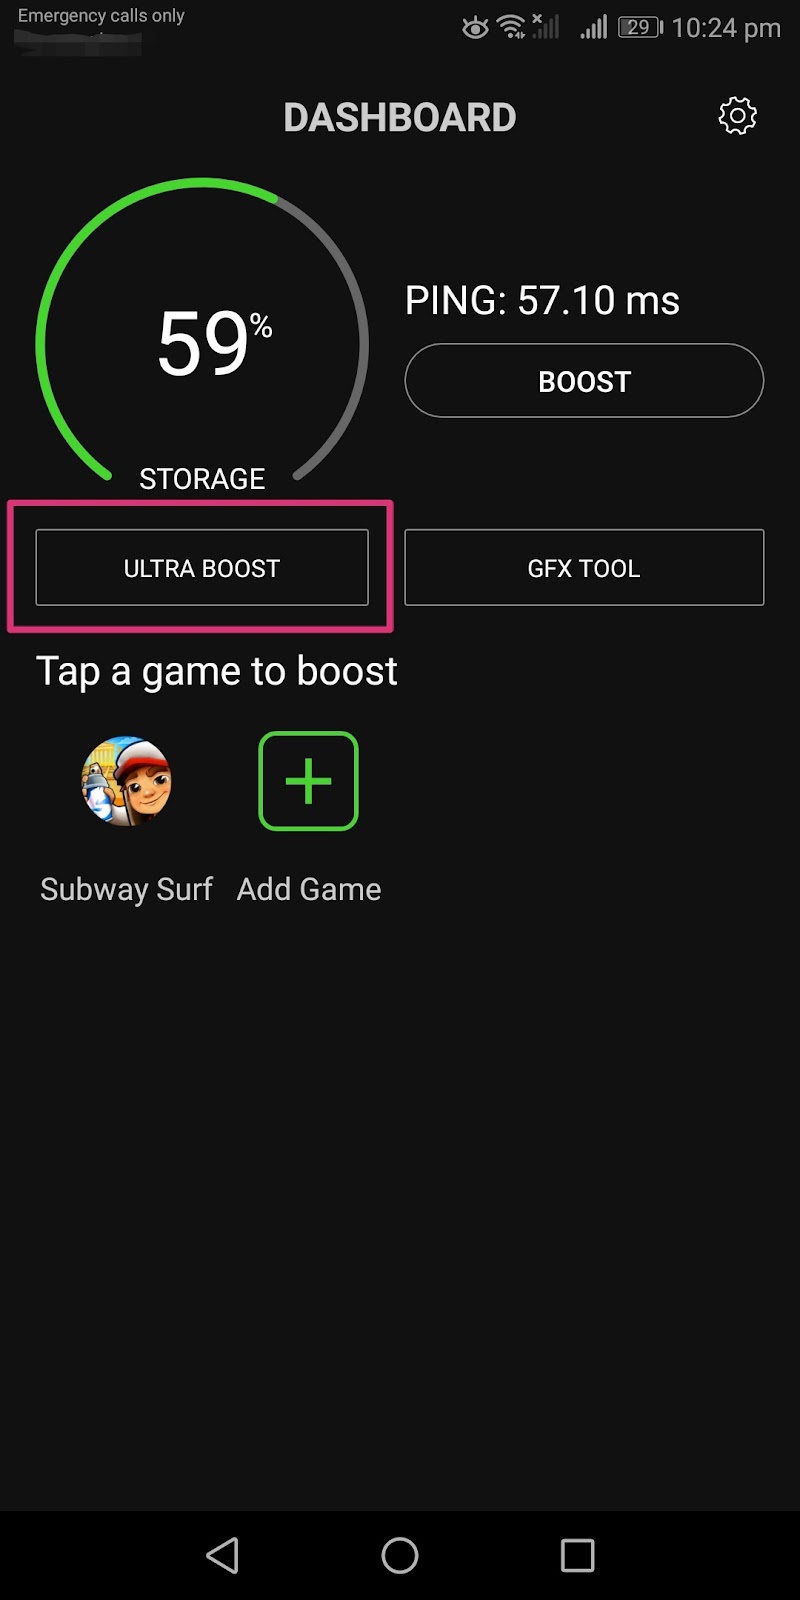Tap the Wi-Fi status bar icon
This screenshot has height=1600, width=800.
[x=511, y=27]
